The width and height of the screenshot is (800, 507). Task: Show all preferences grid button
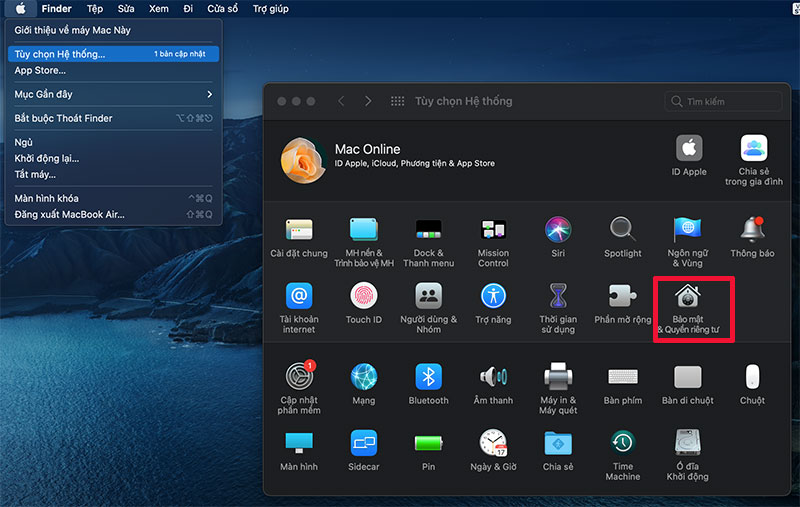397,101
